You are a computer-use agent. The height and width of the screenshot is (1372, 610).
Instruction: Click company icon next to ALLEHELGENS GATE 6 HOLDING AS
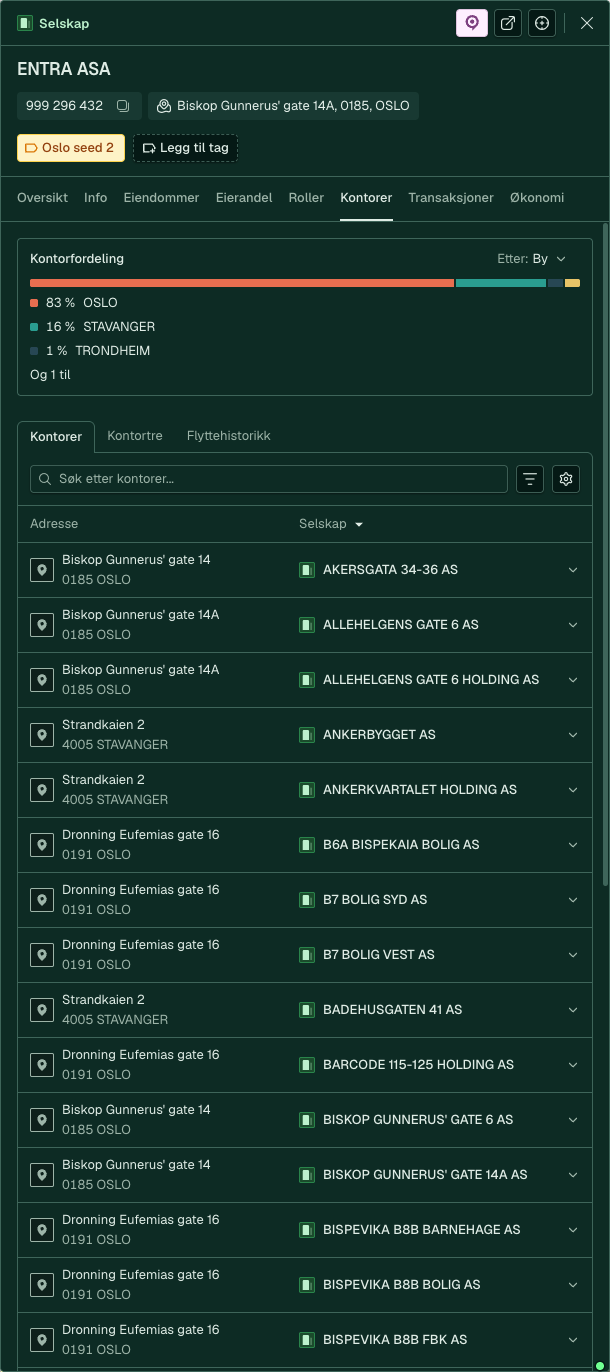pyautogui.click(x=307, y=680)
